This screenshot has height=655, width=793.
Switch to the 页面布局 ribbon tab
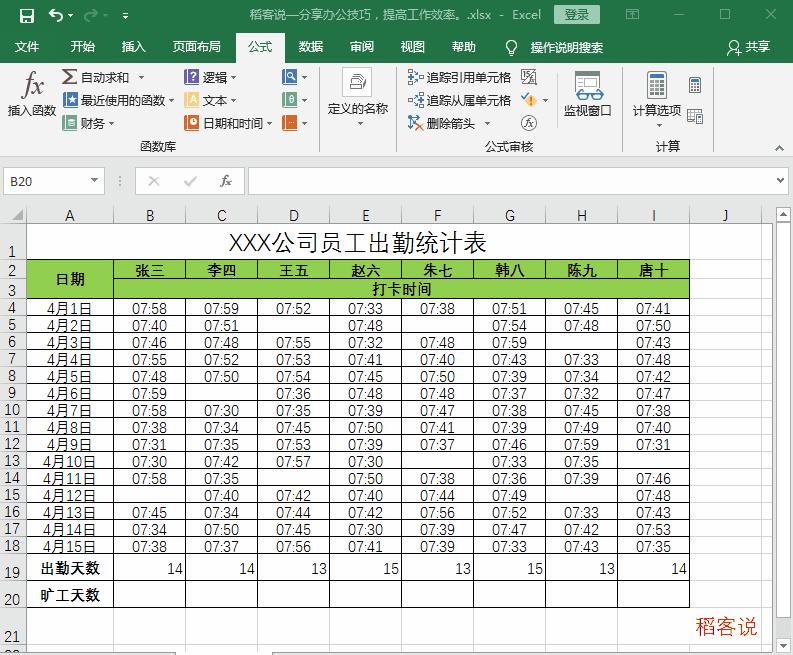(x=196, y=47)
